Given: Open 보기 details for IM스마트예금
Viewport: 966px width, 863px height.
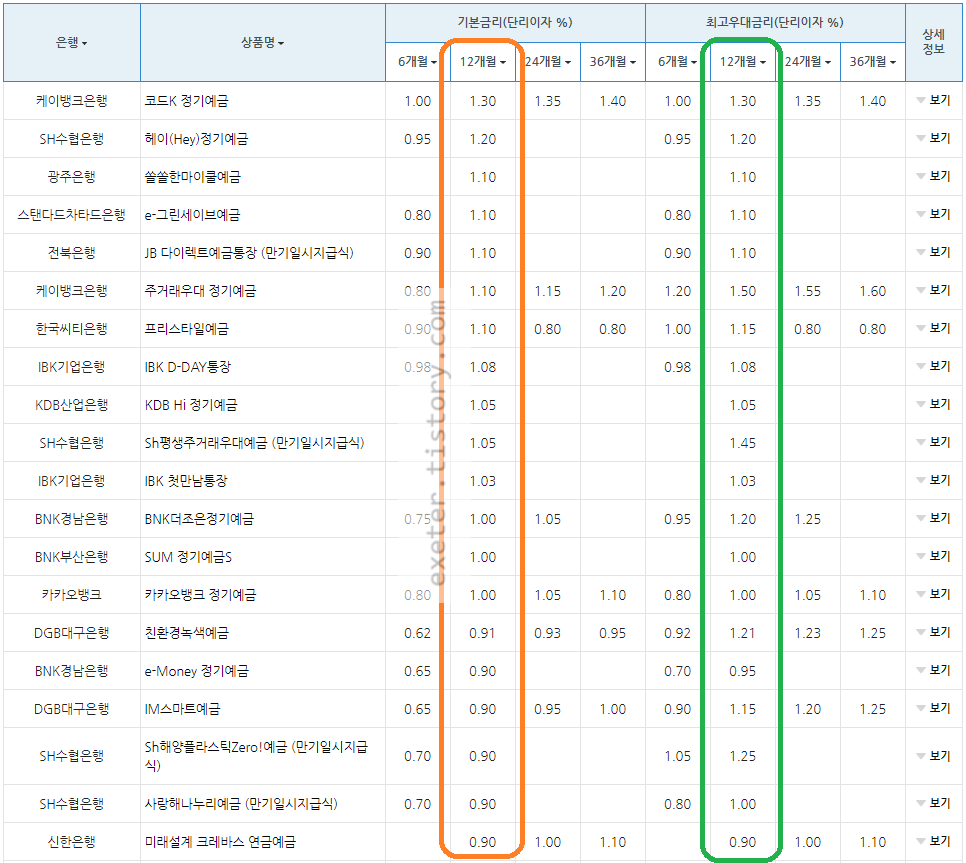Looking at the screenshot, I should [x=933, y=708].
